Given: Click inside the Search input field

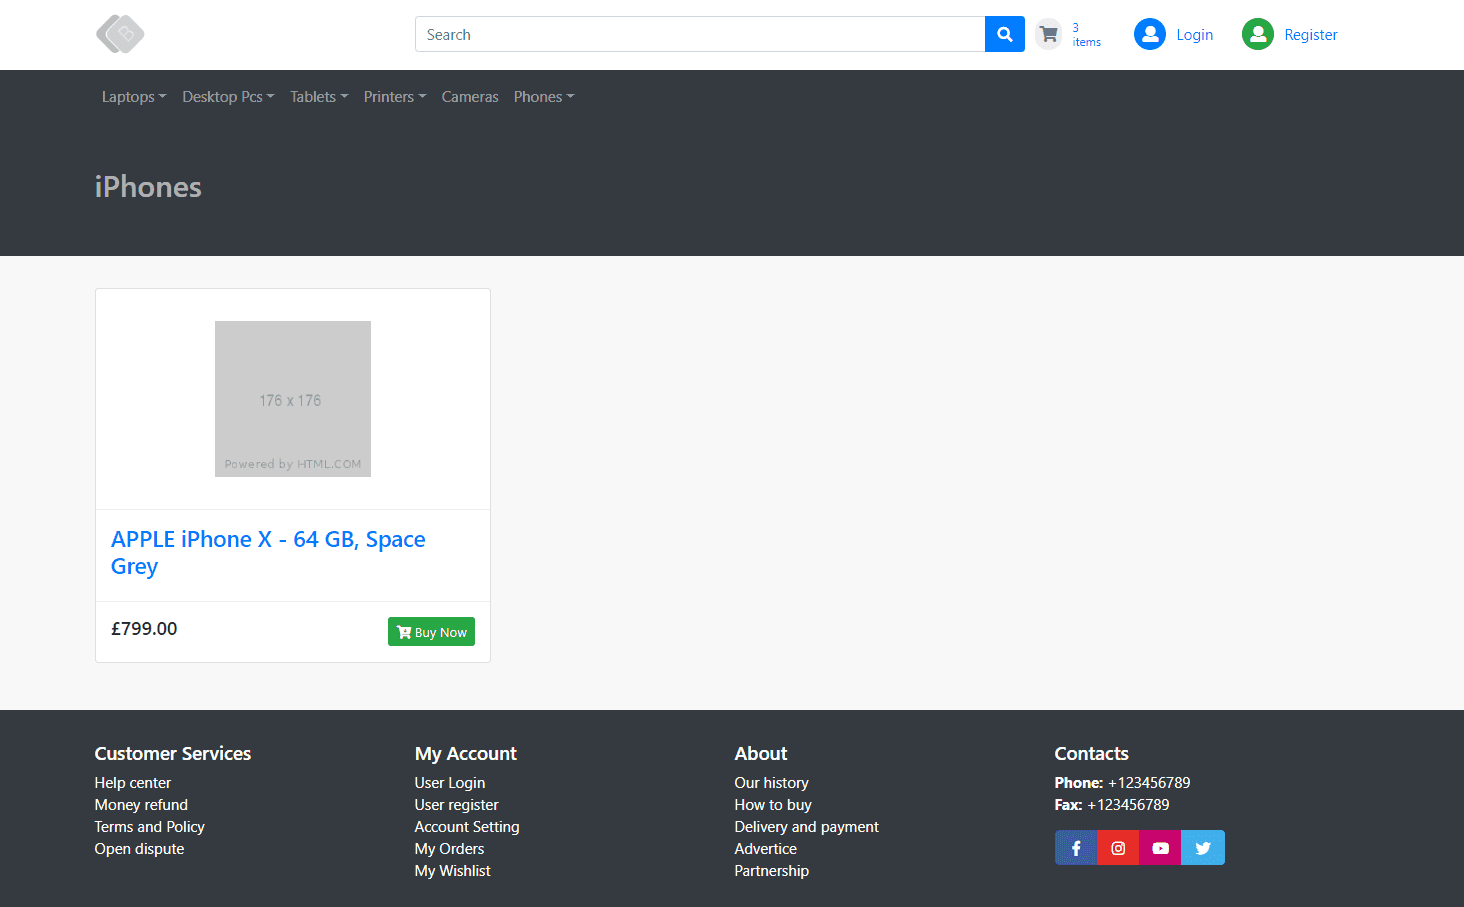Looking at the screenshot, I should (700, 34).
